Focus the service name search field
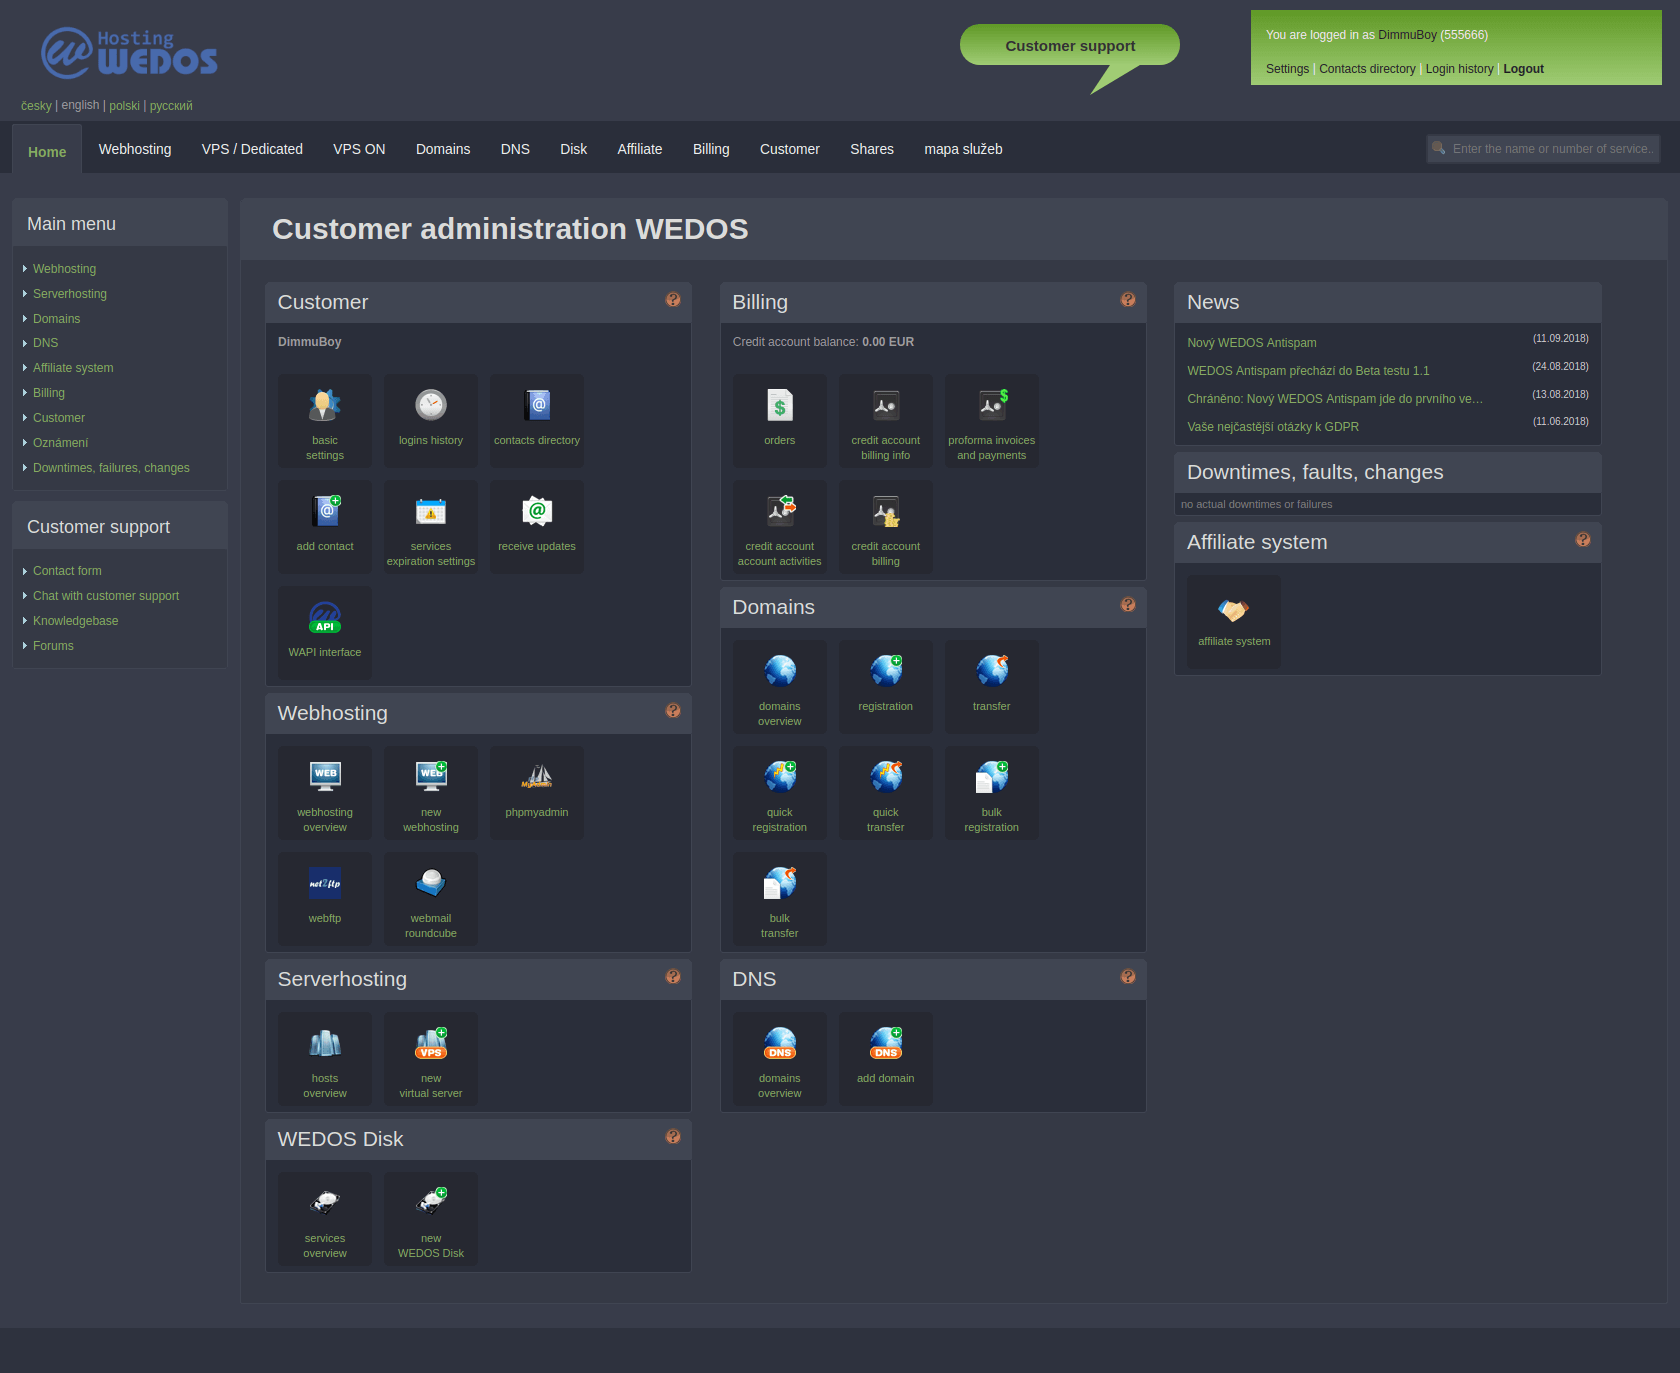Image resolution: width=1680 pixels, height=1373 pixels. pyautogui.click(x=1543, y=149)
